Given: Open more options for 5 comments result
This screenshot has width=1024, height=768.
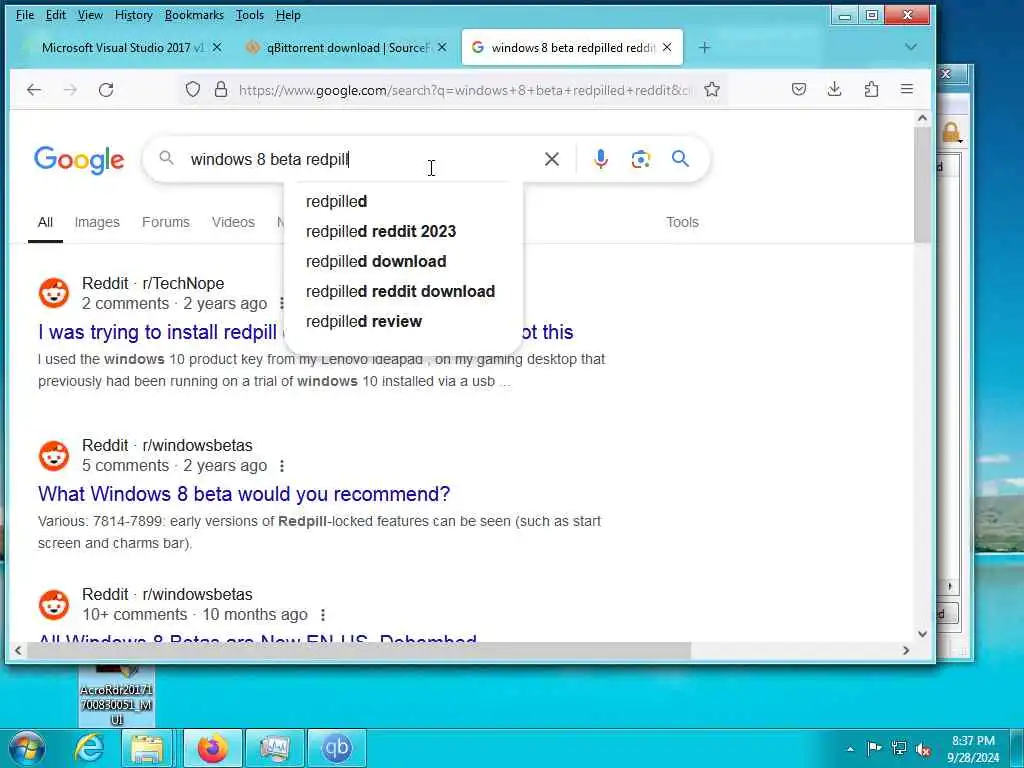Looking at the screenshot, I should tap(281, 466).
